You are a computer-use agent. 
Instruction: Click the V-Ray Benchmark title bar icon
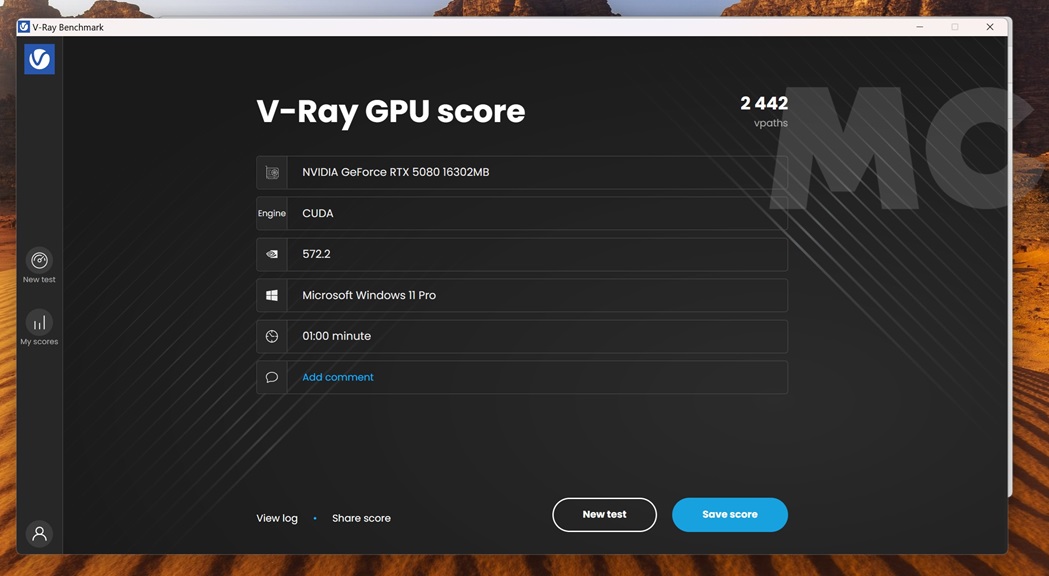[x=24, y=27]
